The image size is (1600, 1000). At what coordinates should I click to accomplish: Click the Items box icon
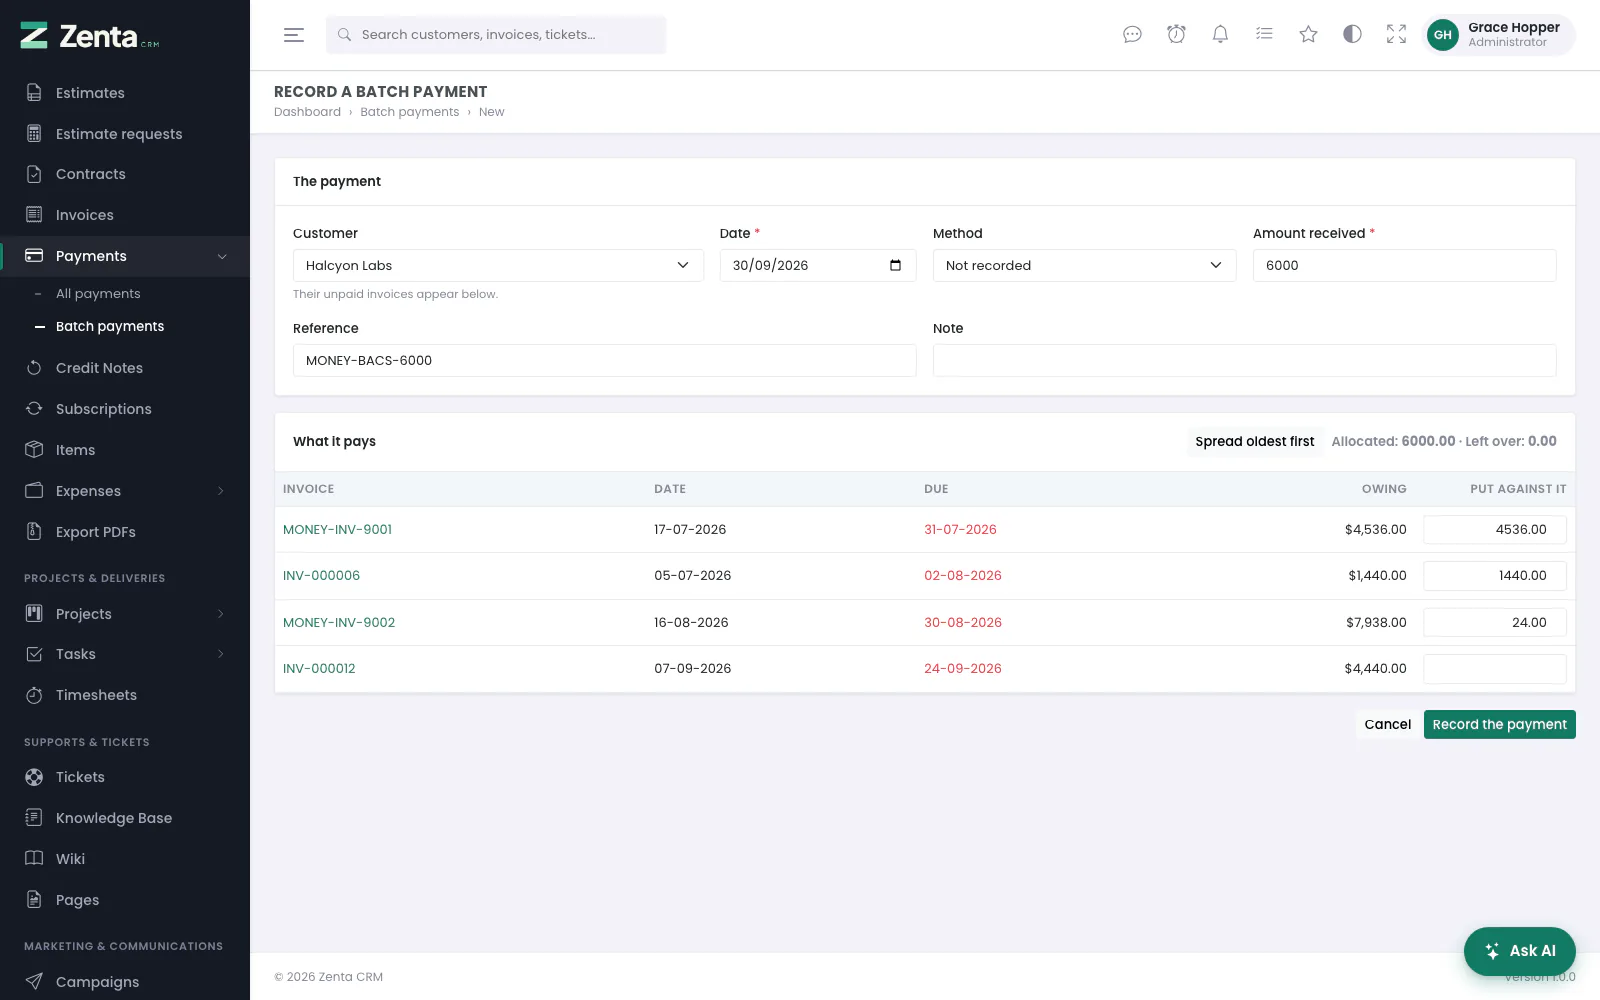coord(34,450)
